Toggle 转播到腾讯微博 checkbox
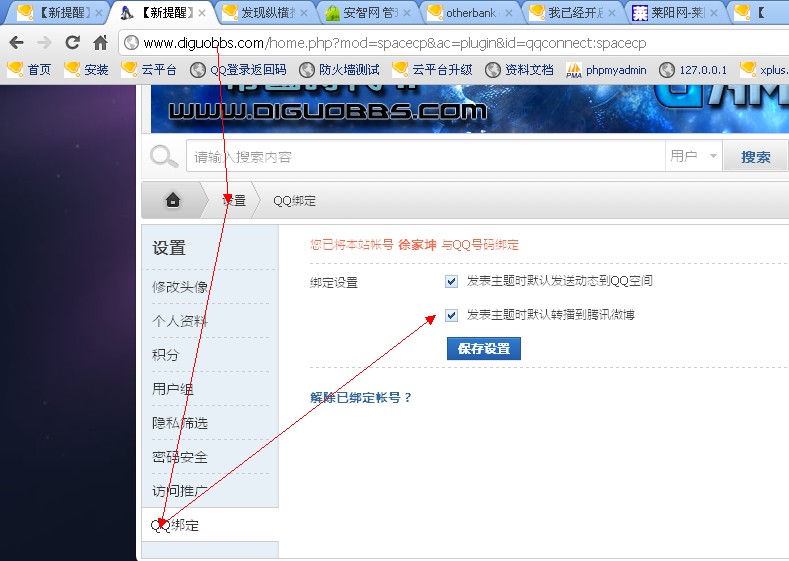The height and width of the screenshot is (561, 789). pos(451,315)
